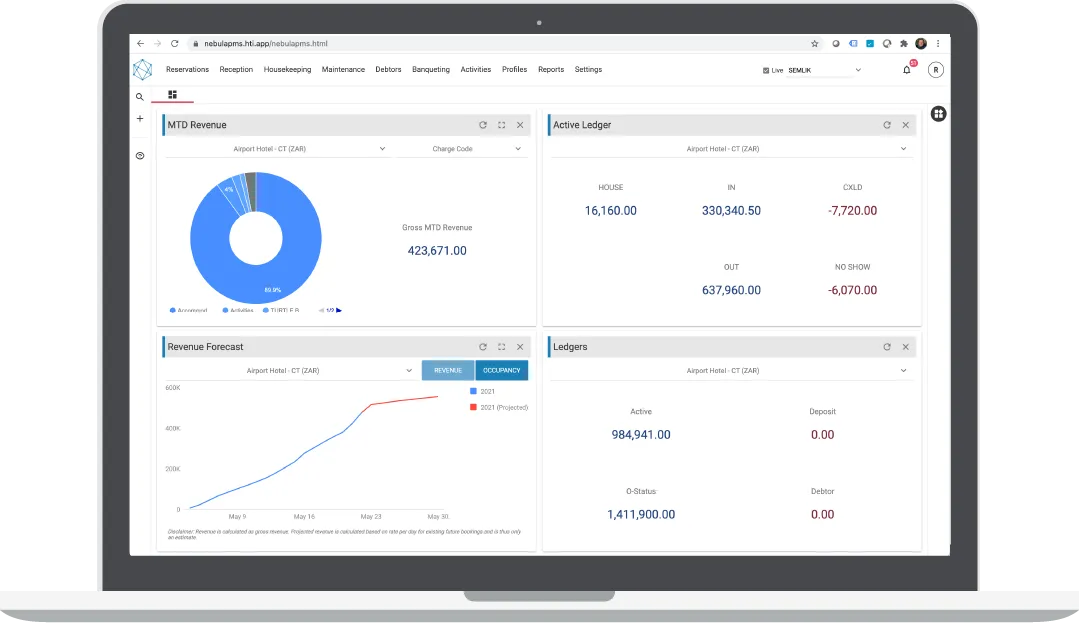Switch forecast to REVENUE view
Viewport: 1079px width, 623px height.
point(448,370)
